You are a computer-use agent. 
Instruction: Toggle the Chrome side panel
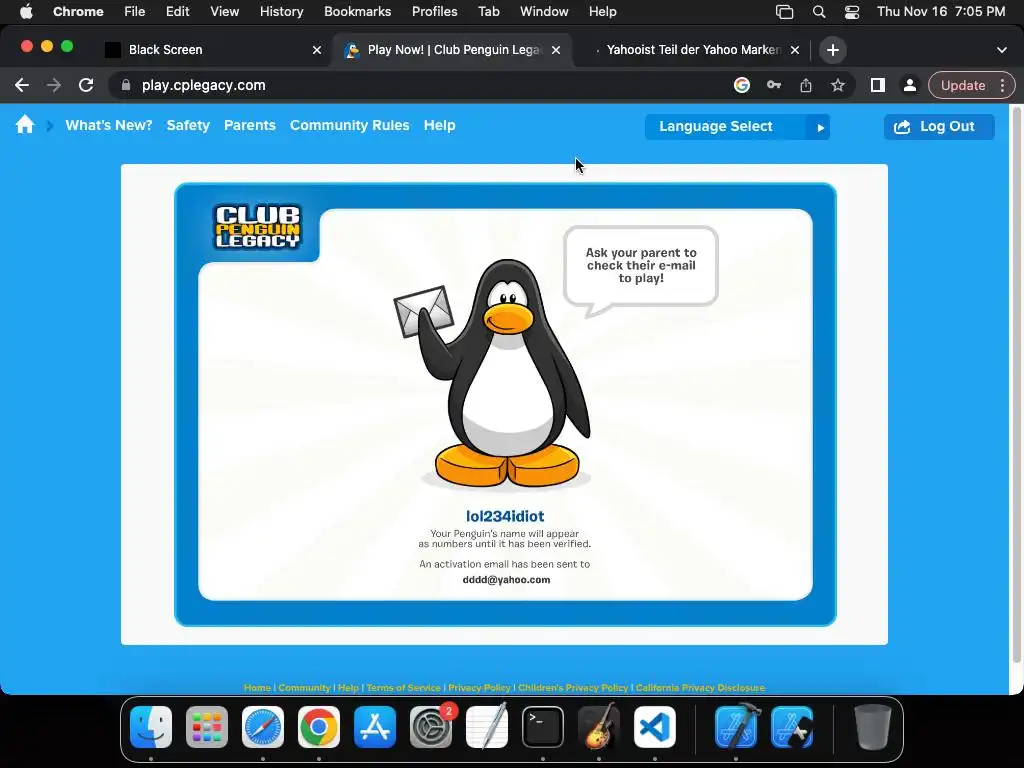[x=878, y=86]
